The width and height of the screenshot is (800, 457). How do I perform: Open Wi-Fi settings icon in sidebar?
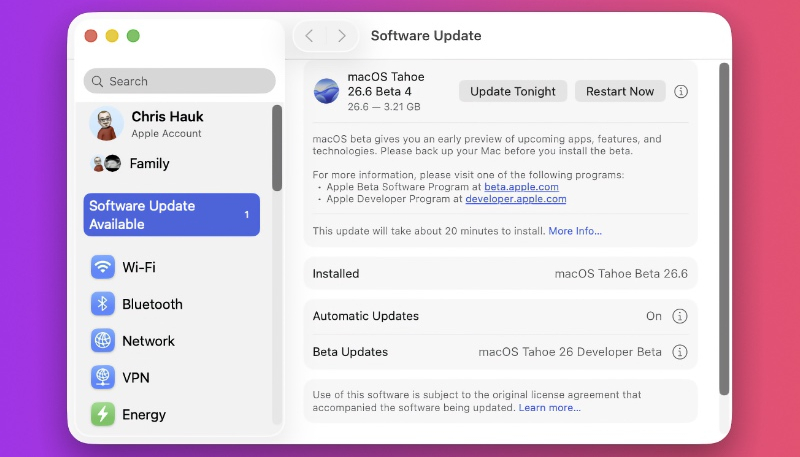[103, 267]
